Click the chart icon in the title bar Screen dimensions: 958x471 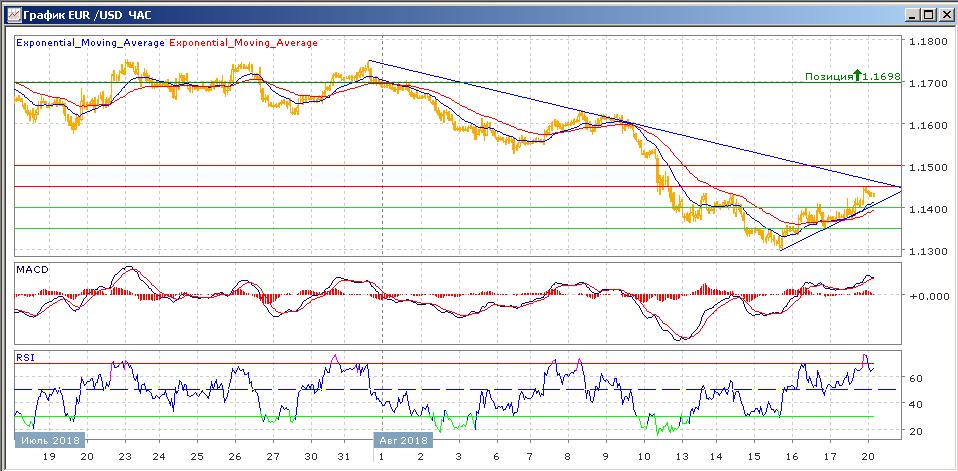tap(13, 15)
